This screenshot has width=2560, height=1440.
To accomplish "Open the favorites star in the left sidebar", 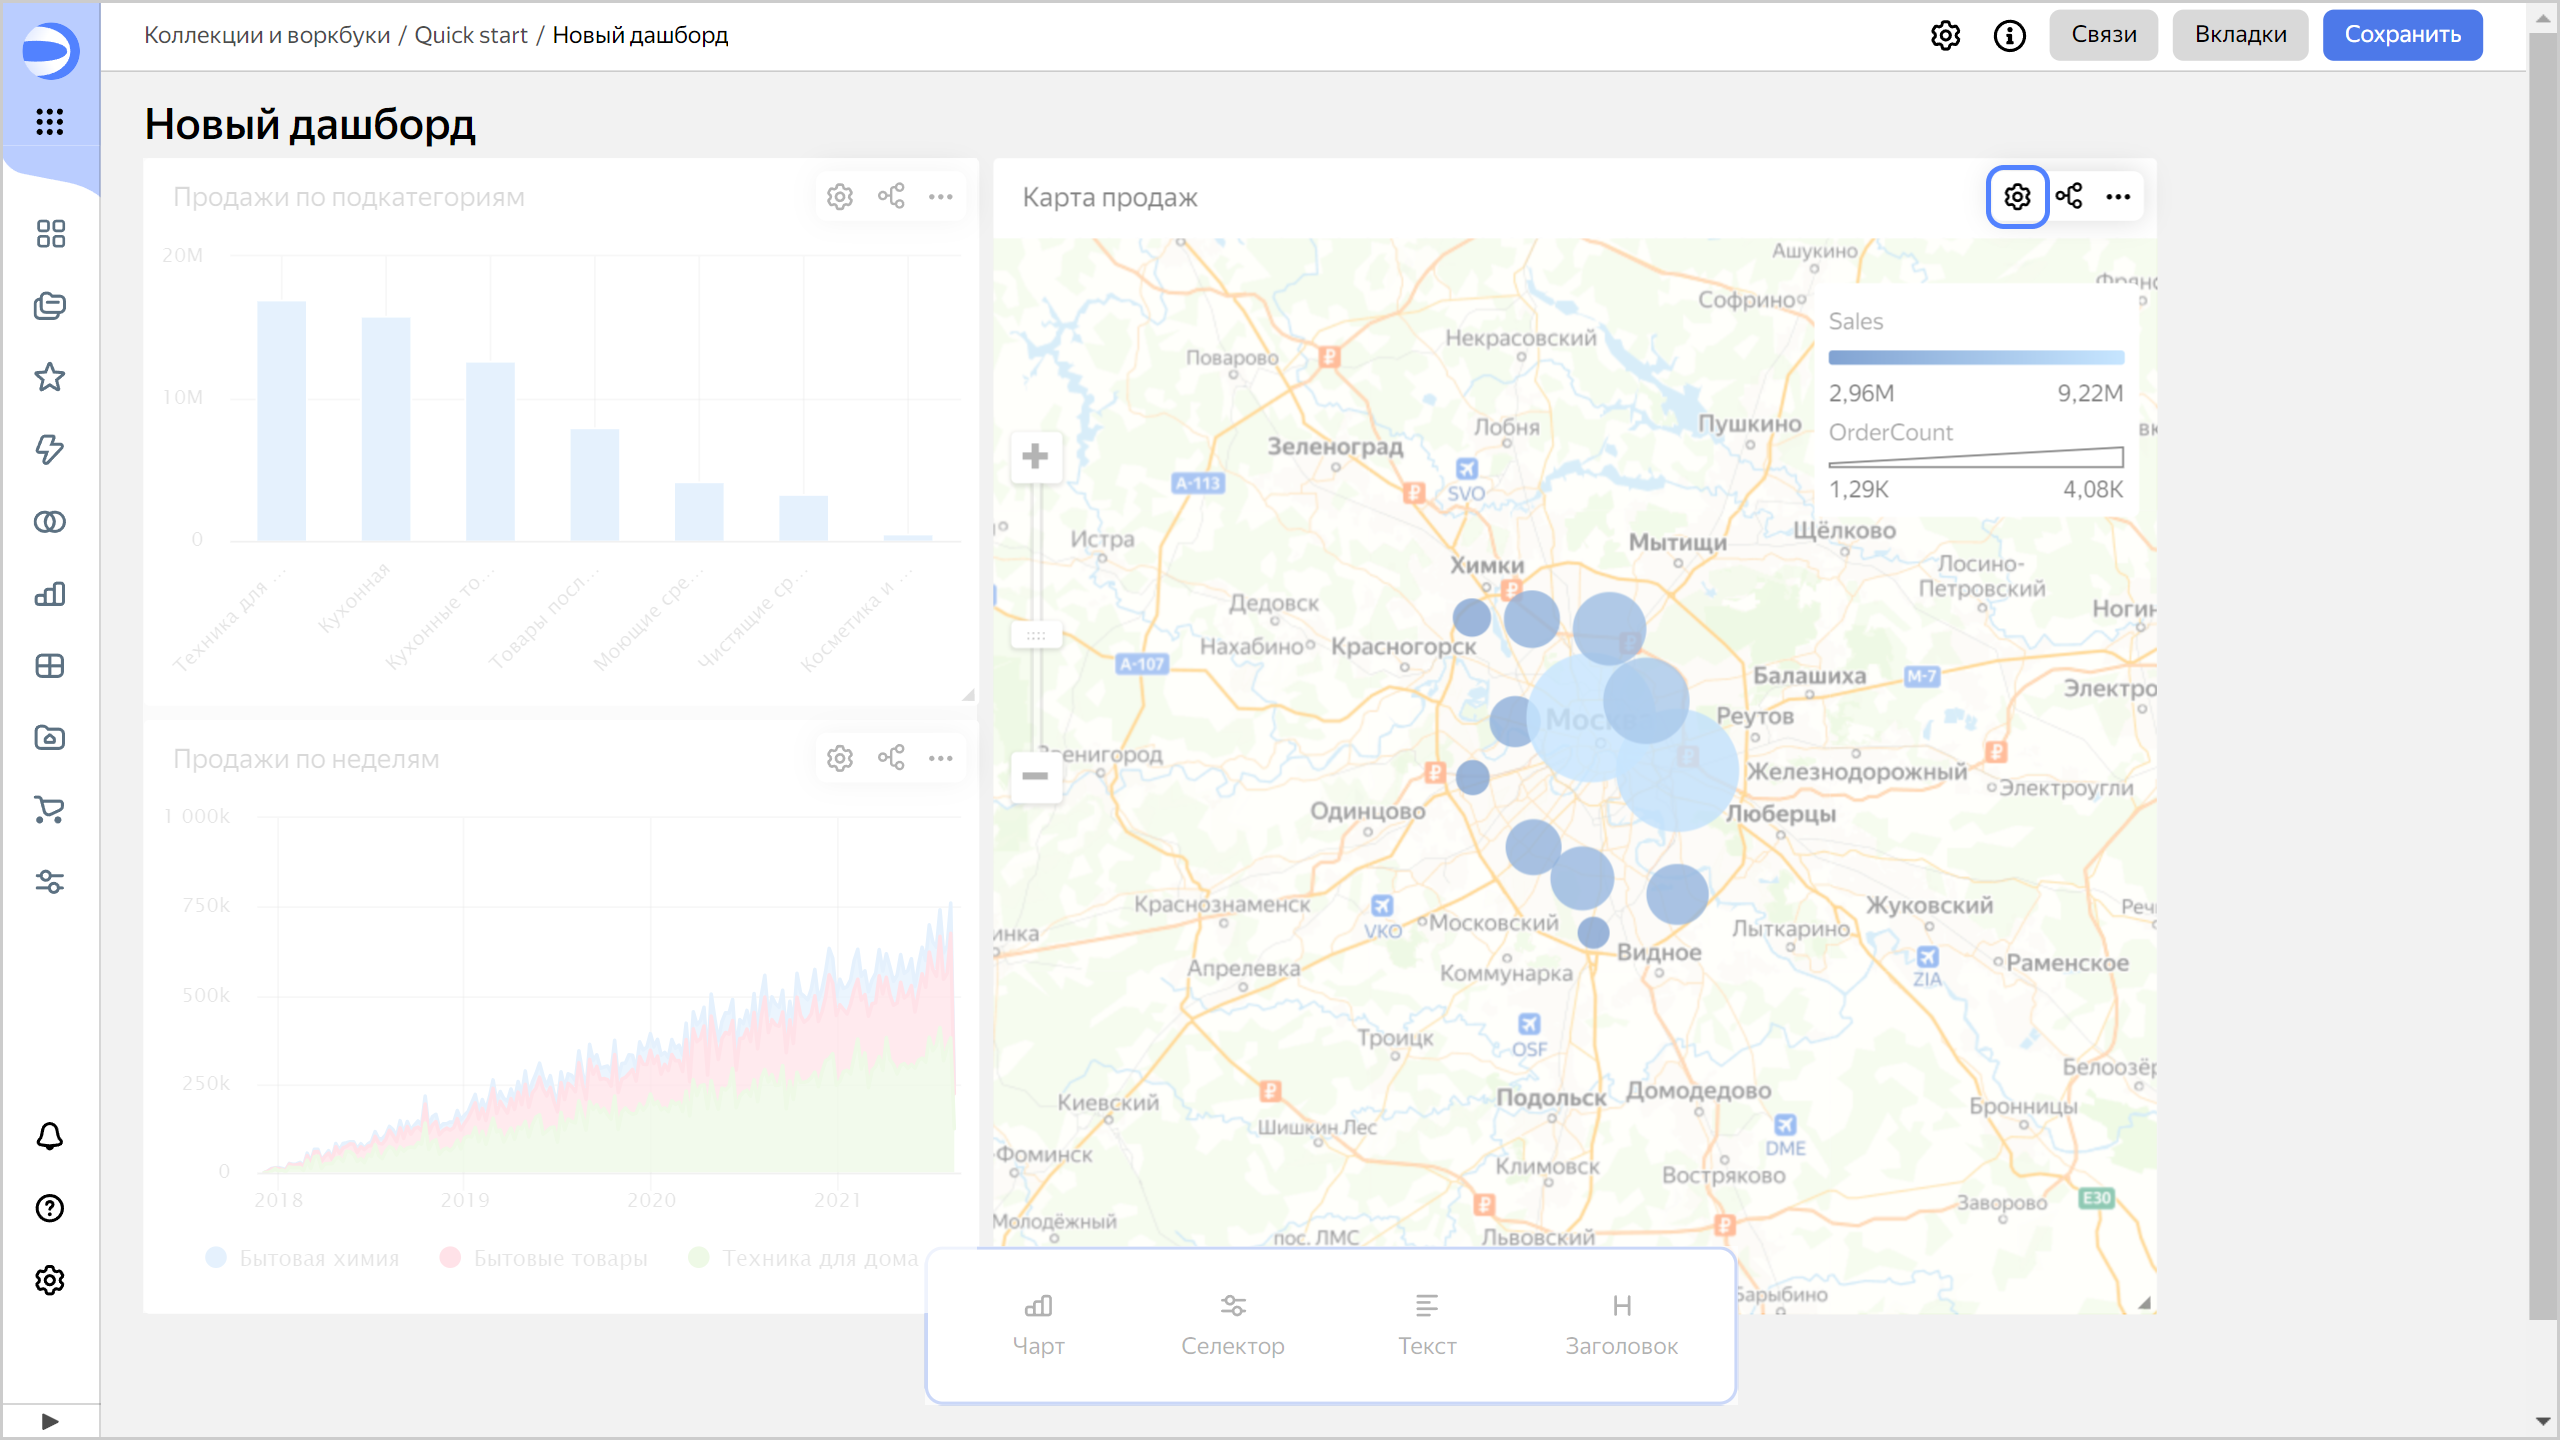I will (x=48, y=378).
